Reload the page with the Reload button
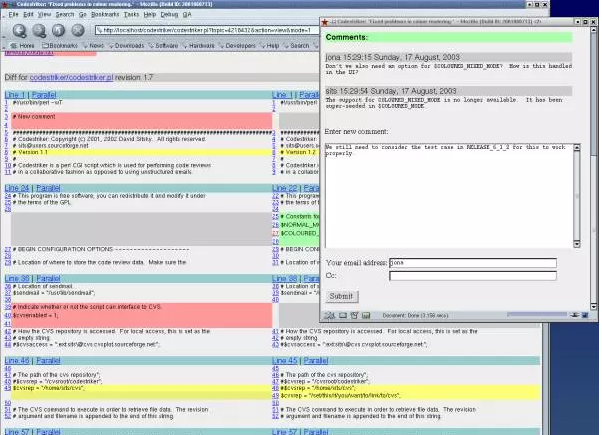 coord(58,30)
